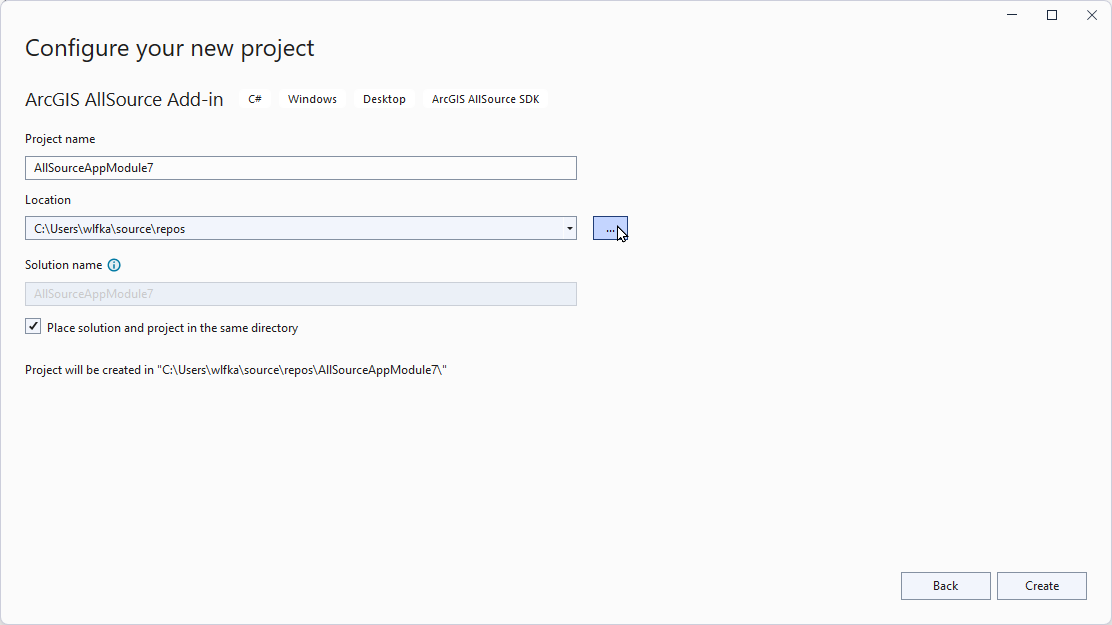The width and height of the screenshot is (1112, 625).
Task: Click the "Configure your new project" heading
Action: [170, 47]
